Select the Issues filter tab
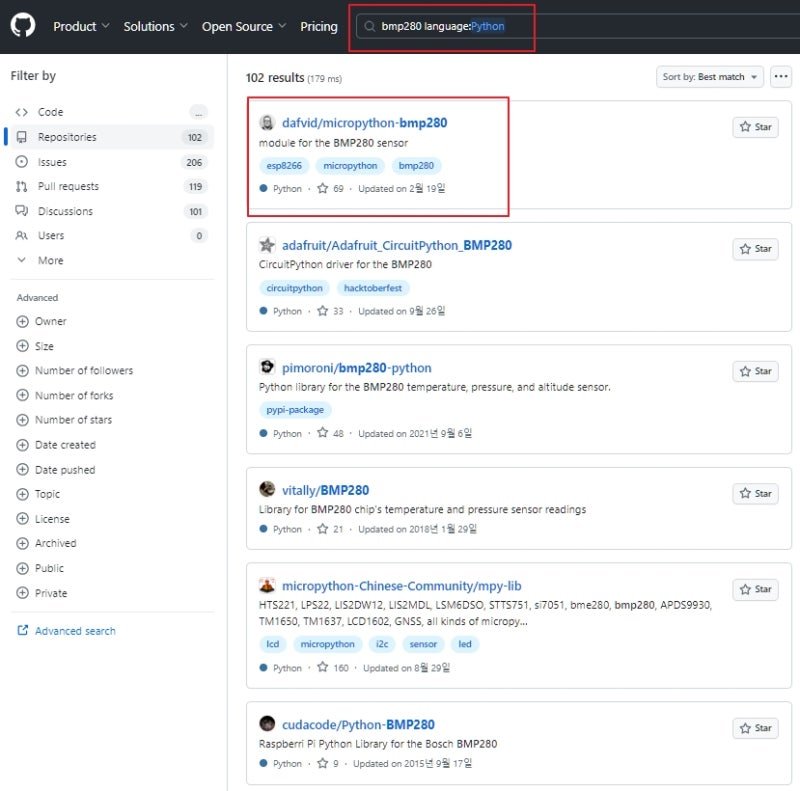 112,162
